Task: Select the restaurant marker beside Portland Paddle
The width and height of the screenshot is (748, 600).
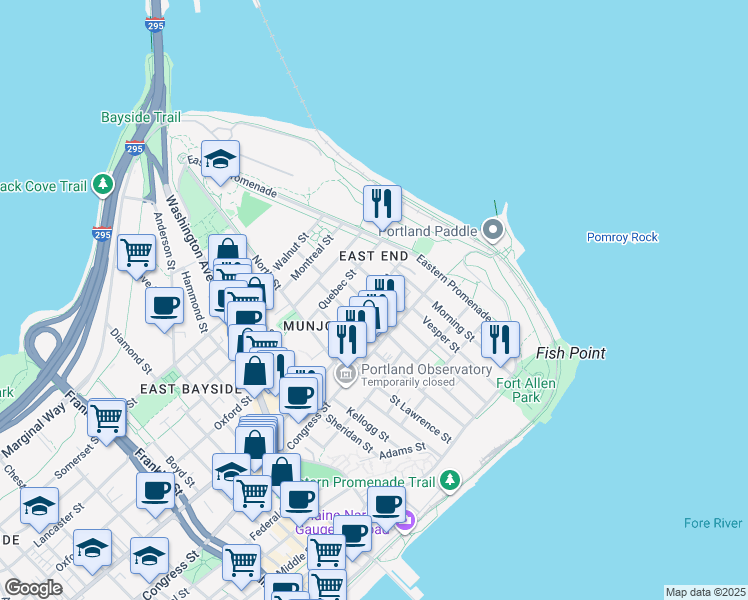Action: tap(382, 205)
